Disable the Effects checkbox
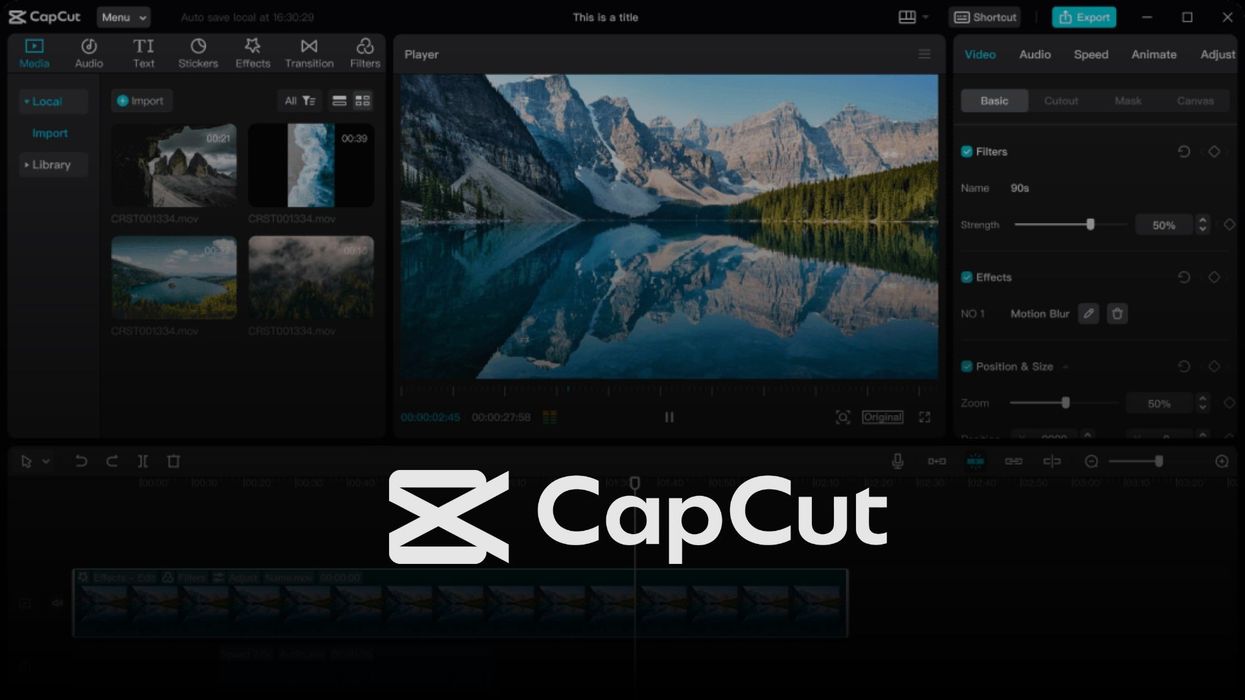 (967, 278)
